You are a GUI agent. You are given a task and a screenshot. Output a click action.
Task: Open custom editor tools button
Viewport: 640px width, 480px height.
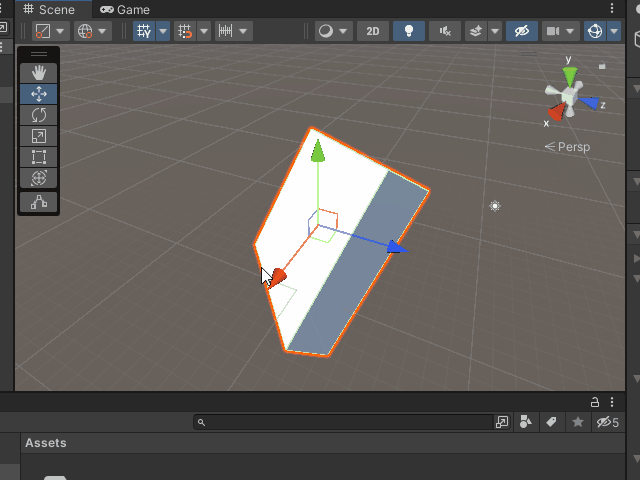(39, 202)
